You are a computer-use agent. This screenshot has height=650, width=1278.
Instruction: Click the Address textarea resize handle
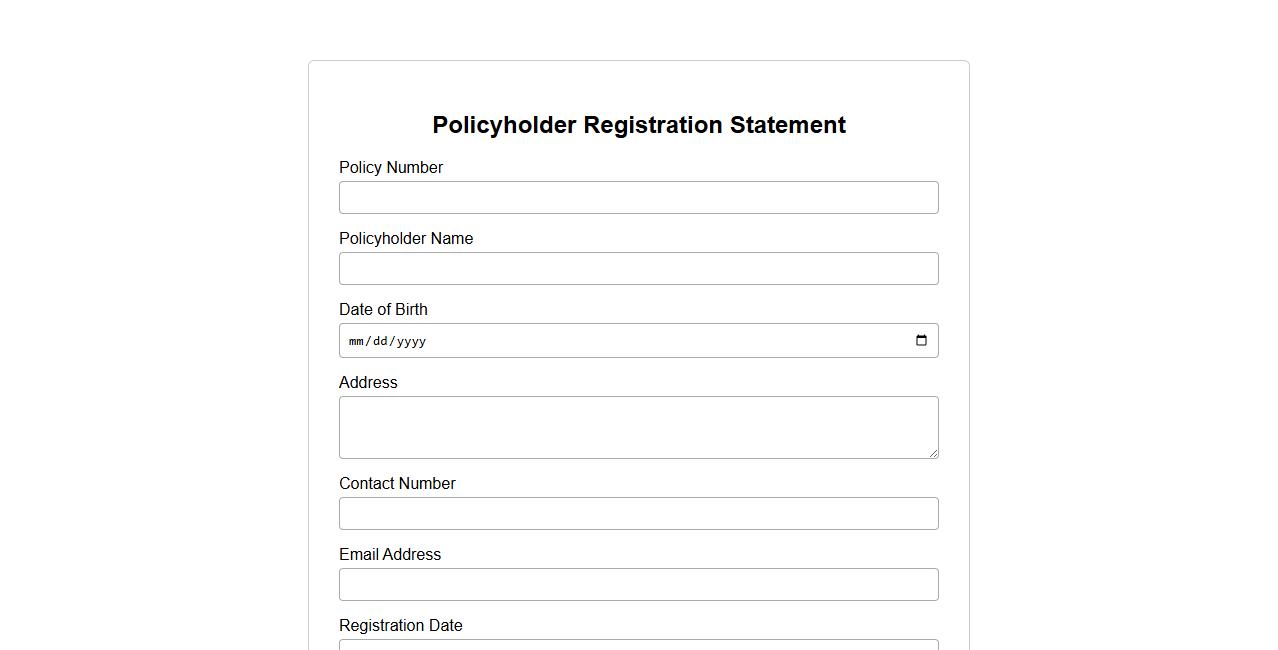tap(933, 453)
